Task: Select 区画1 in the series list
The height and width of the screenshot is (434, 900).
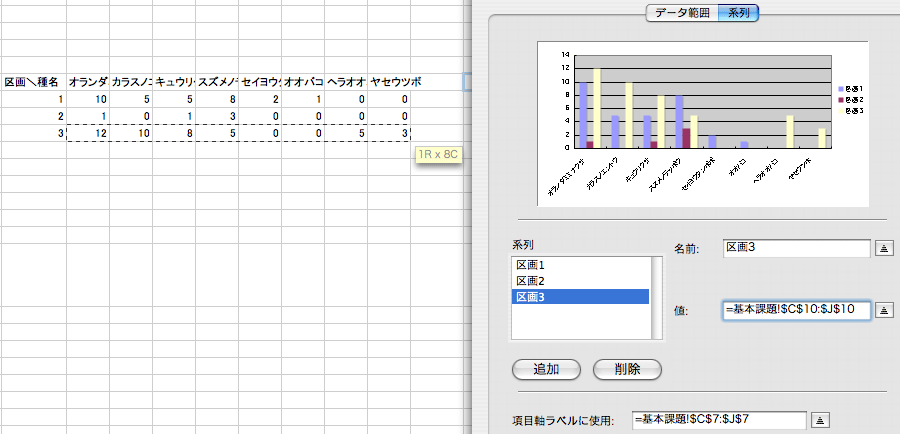Action: click(580, 265)
